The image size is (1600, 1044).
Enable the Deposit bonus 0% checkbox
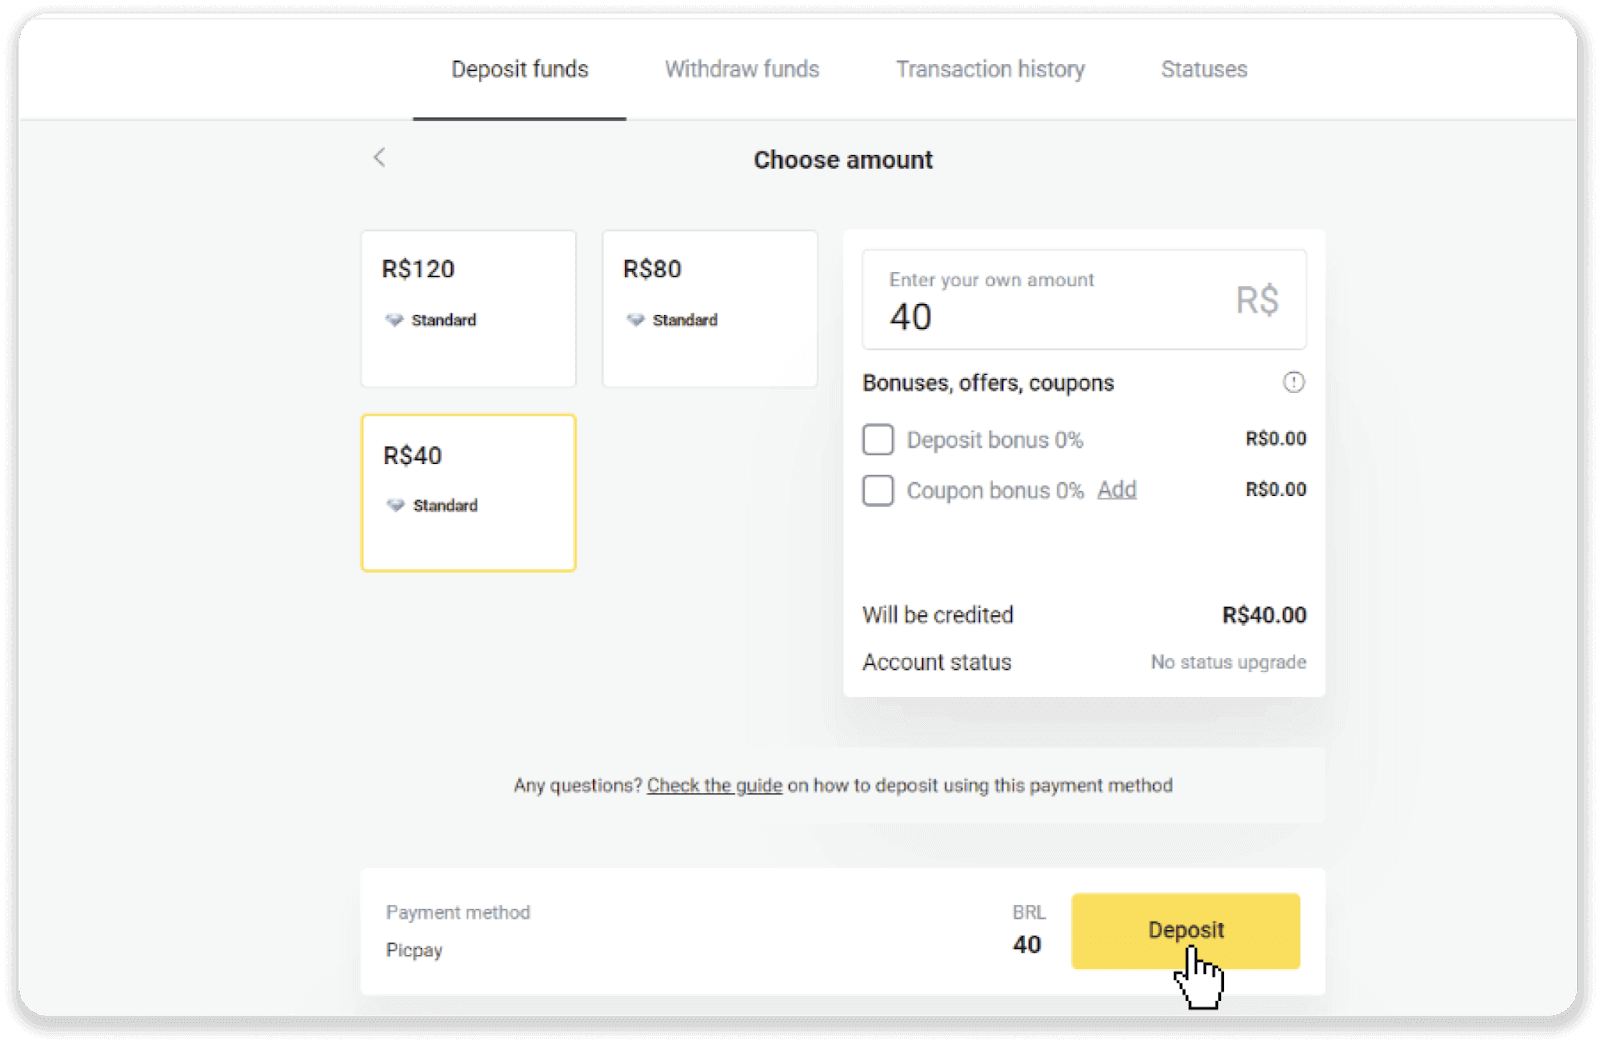coord(877,439)
